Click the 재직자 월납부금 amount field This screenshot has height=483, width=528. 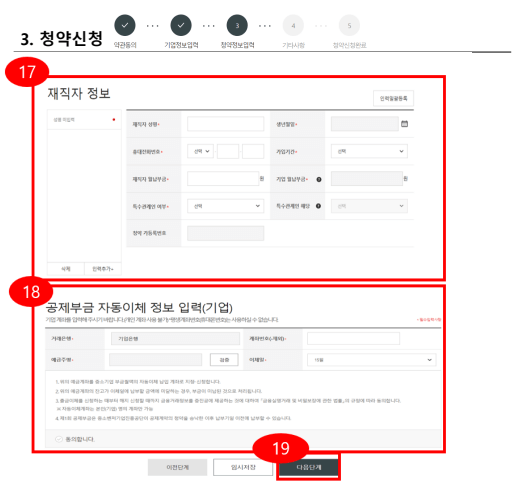[x=223, y=179]
